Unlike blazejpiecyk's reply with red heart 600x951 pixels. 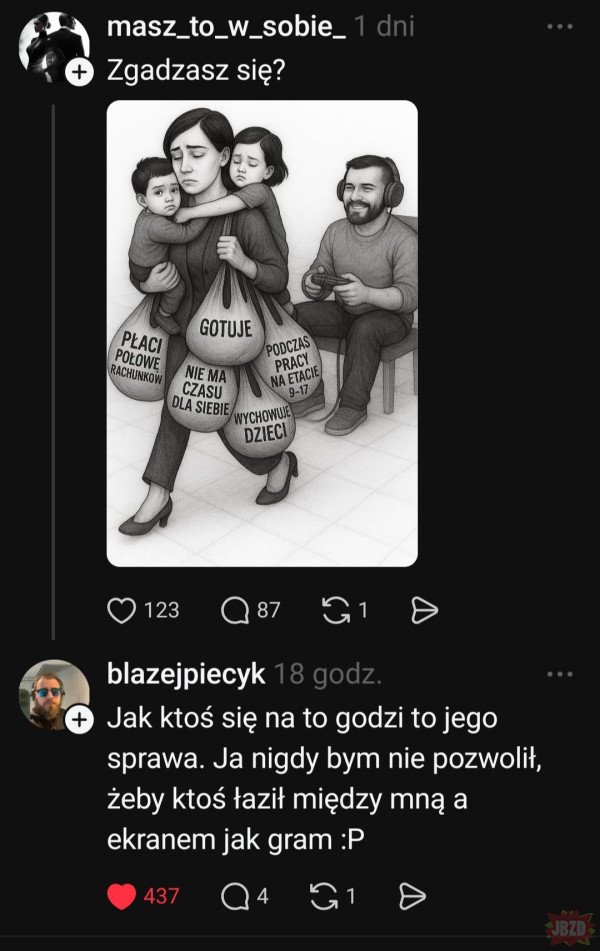(x=121, y=896)
